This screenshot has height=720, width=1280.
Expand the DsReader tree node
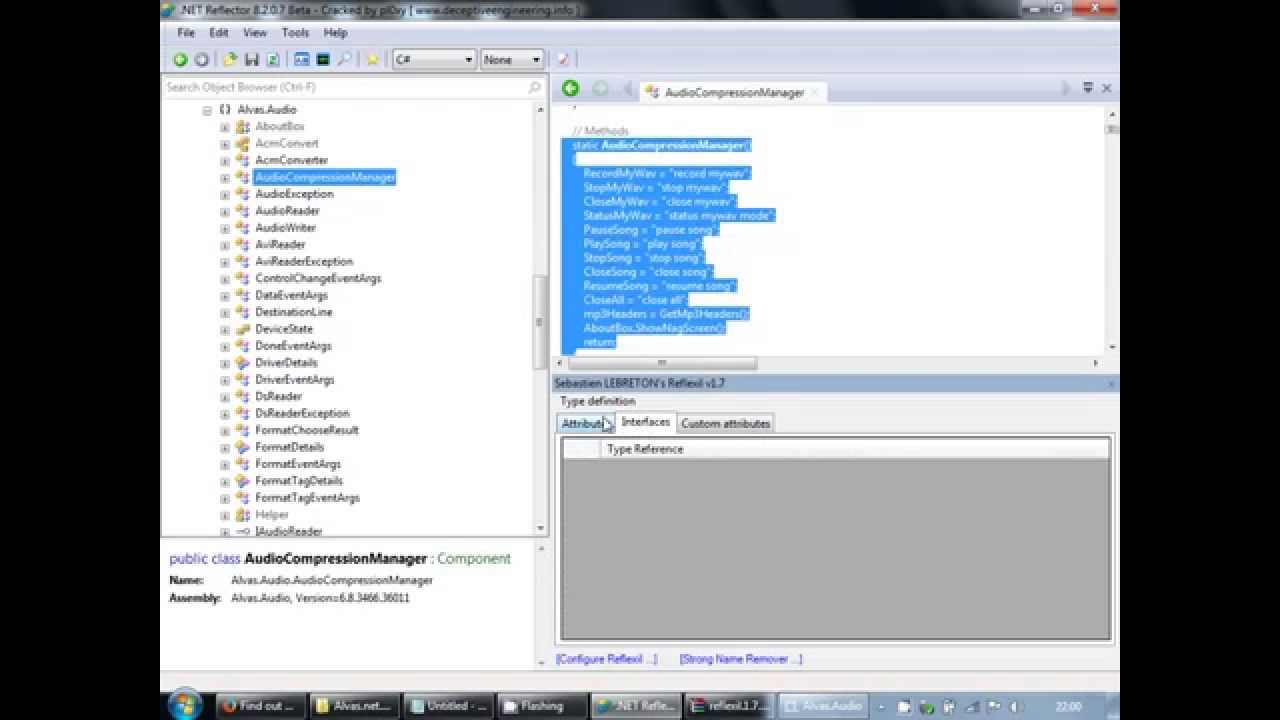coord(225,397)
